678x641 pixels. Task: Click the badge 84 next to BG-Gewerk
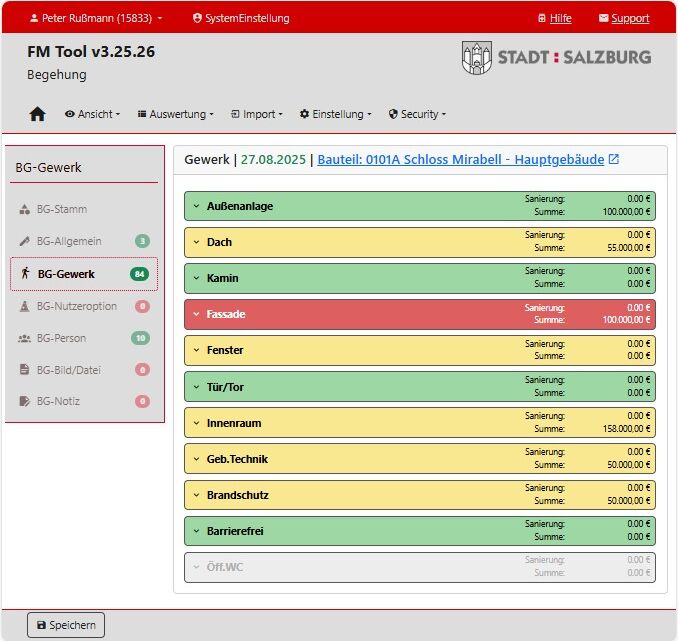click(139, 274)
